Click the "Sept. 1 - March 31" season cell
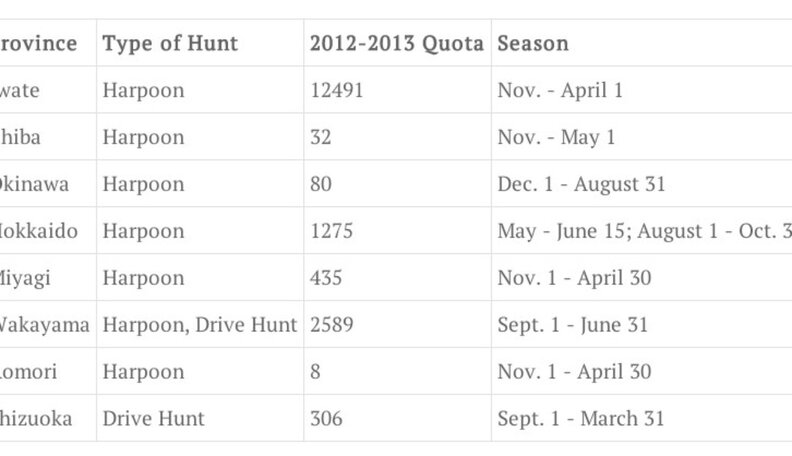The height and width of the screenshot is (456, 792). (x=580, y=419)
